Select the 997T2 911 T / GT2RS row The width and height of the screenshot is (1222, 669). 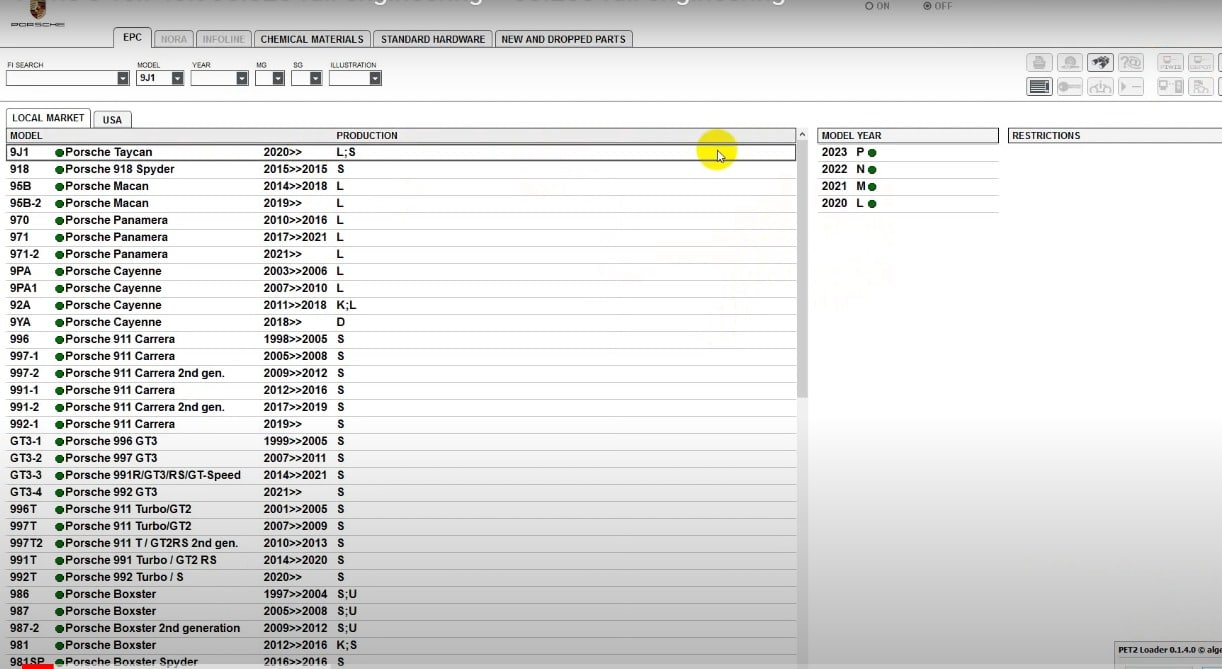401,543
